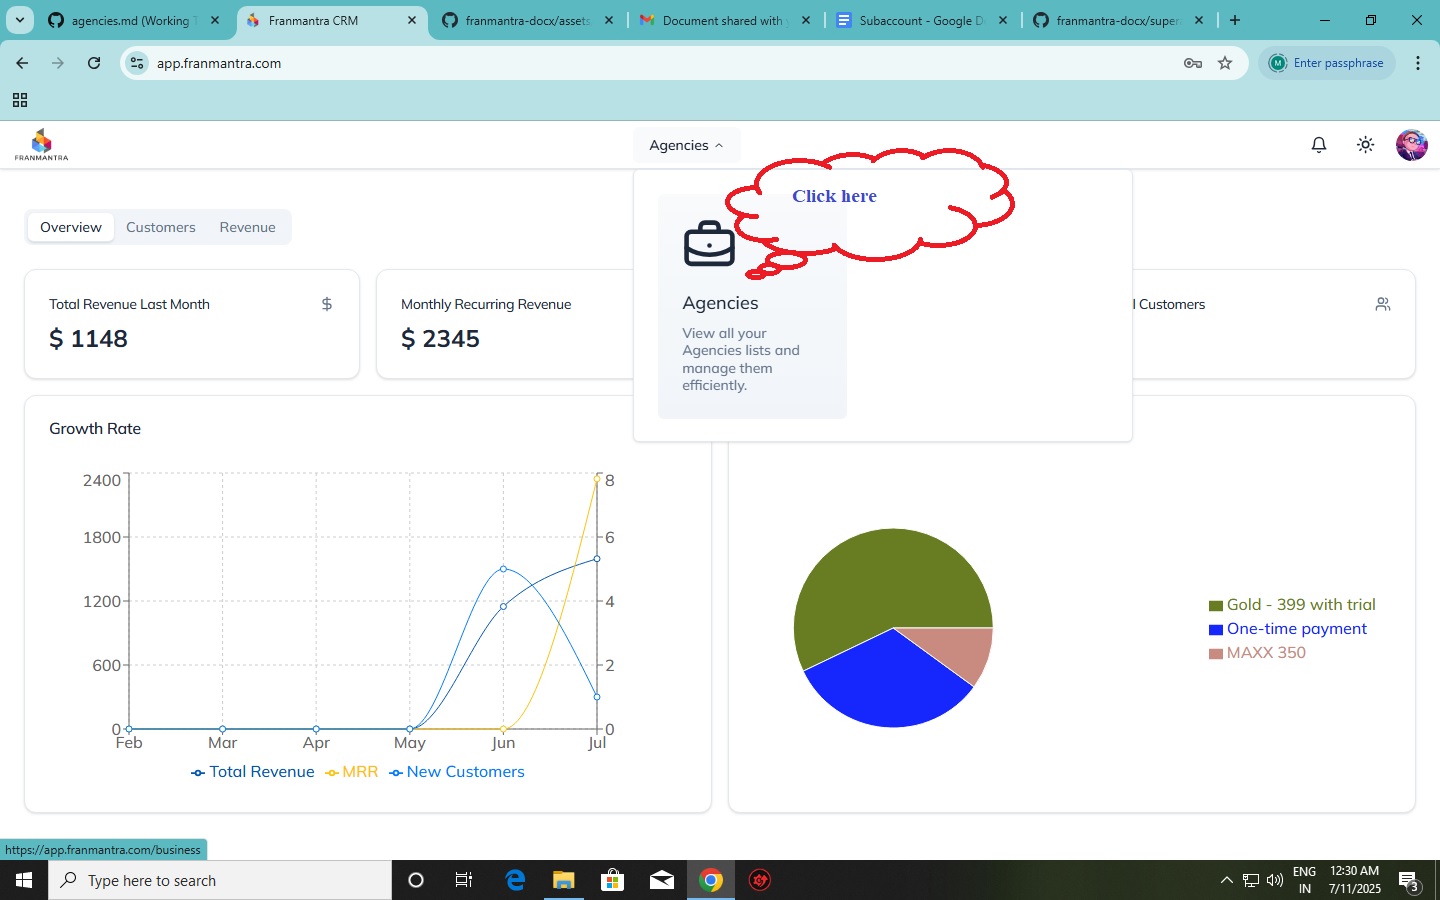Viewport: 1440px width, 900px height.
Task: Switch to the Customers tab
Action: [161, 227]
